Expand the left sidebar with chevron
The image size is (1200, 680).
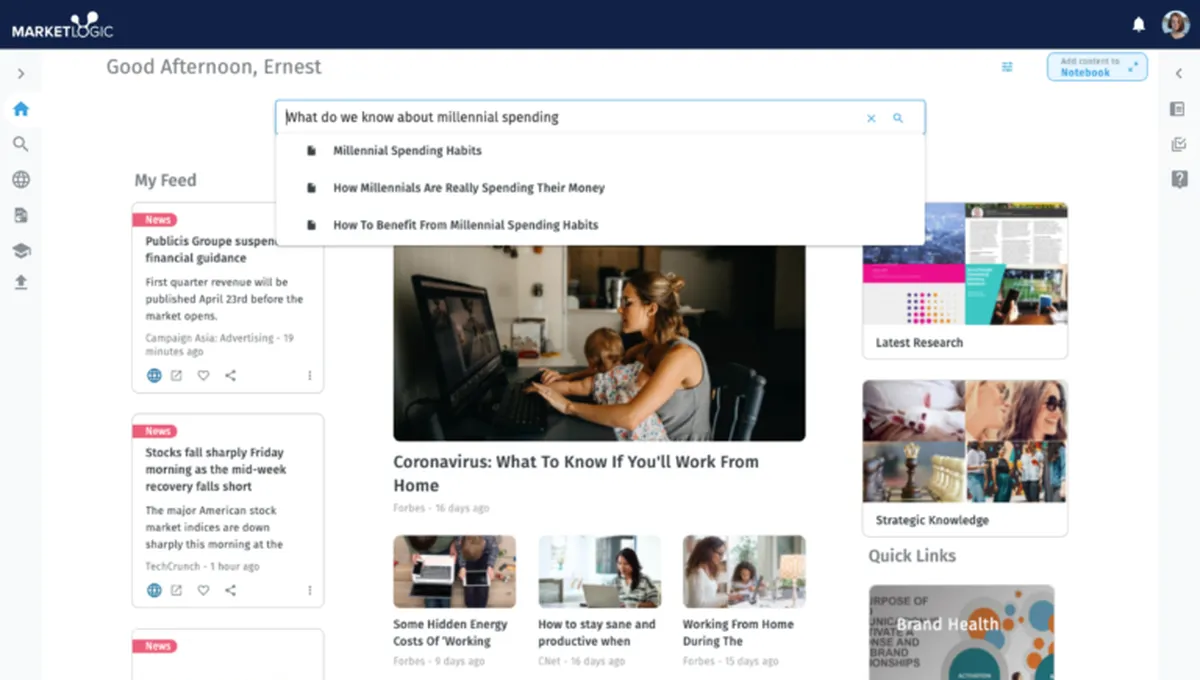[x=21, y=74]
